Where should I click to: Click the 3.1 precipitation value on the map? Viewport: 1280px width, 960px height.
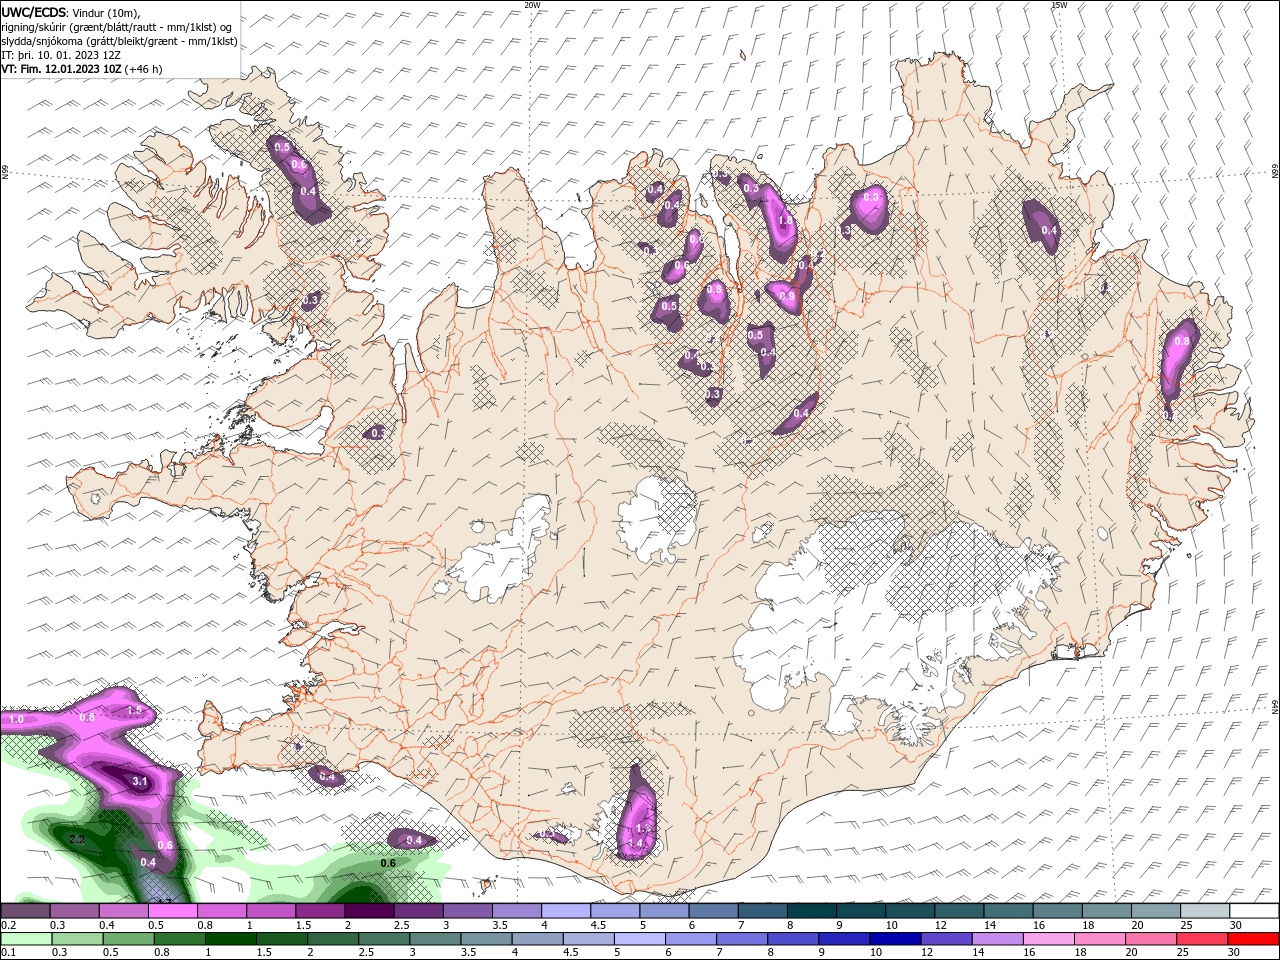click(x=140, y=781)
